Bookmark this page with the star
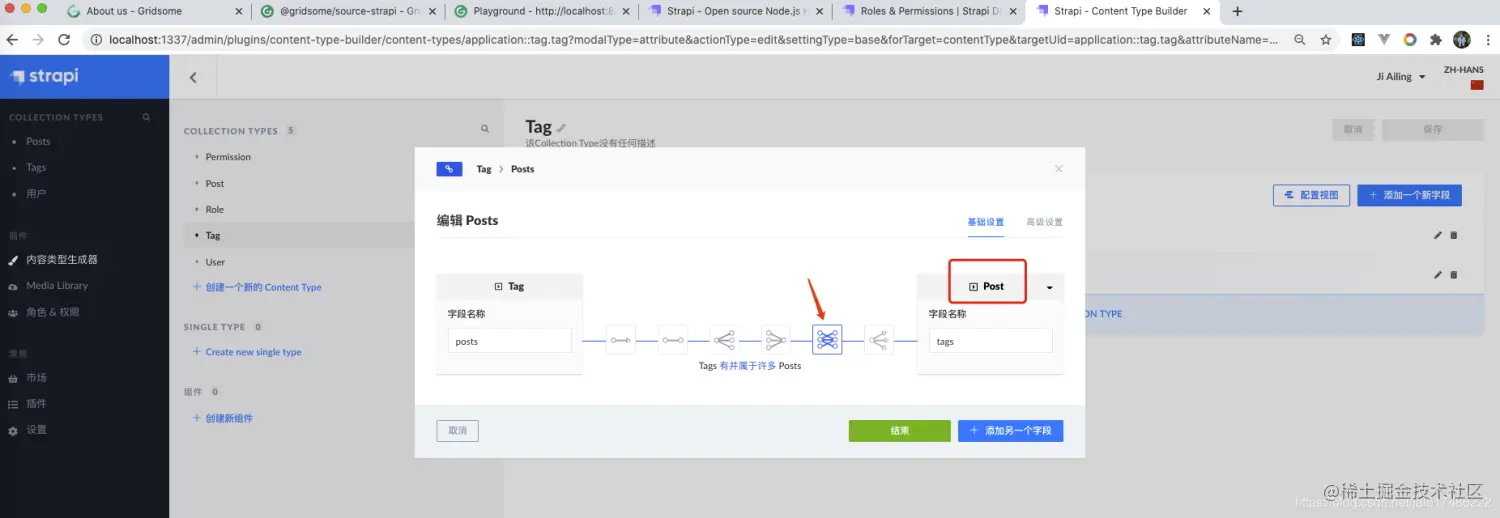Screen dimensions: 1500x518 (x=1326, y=40)
